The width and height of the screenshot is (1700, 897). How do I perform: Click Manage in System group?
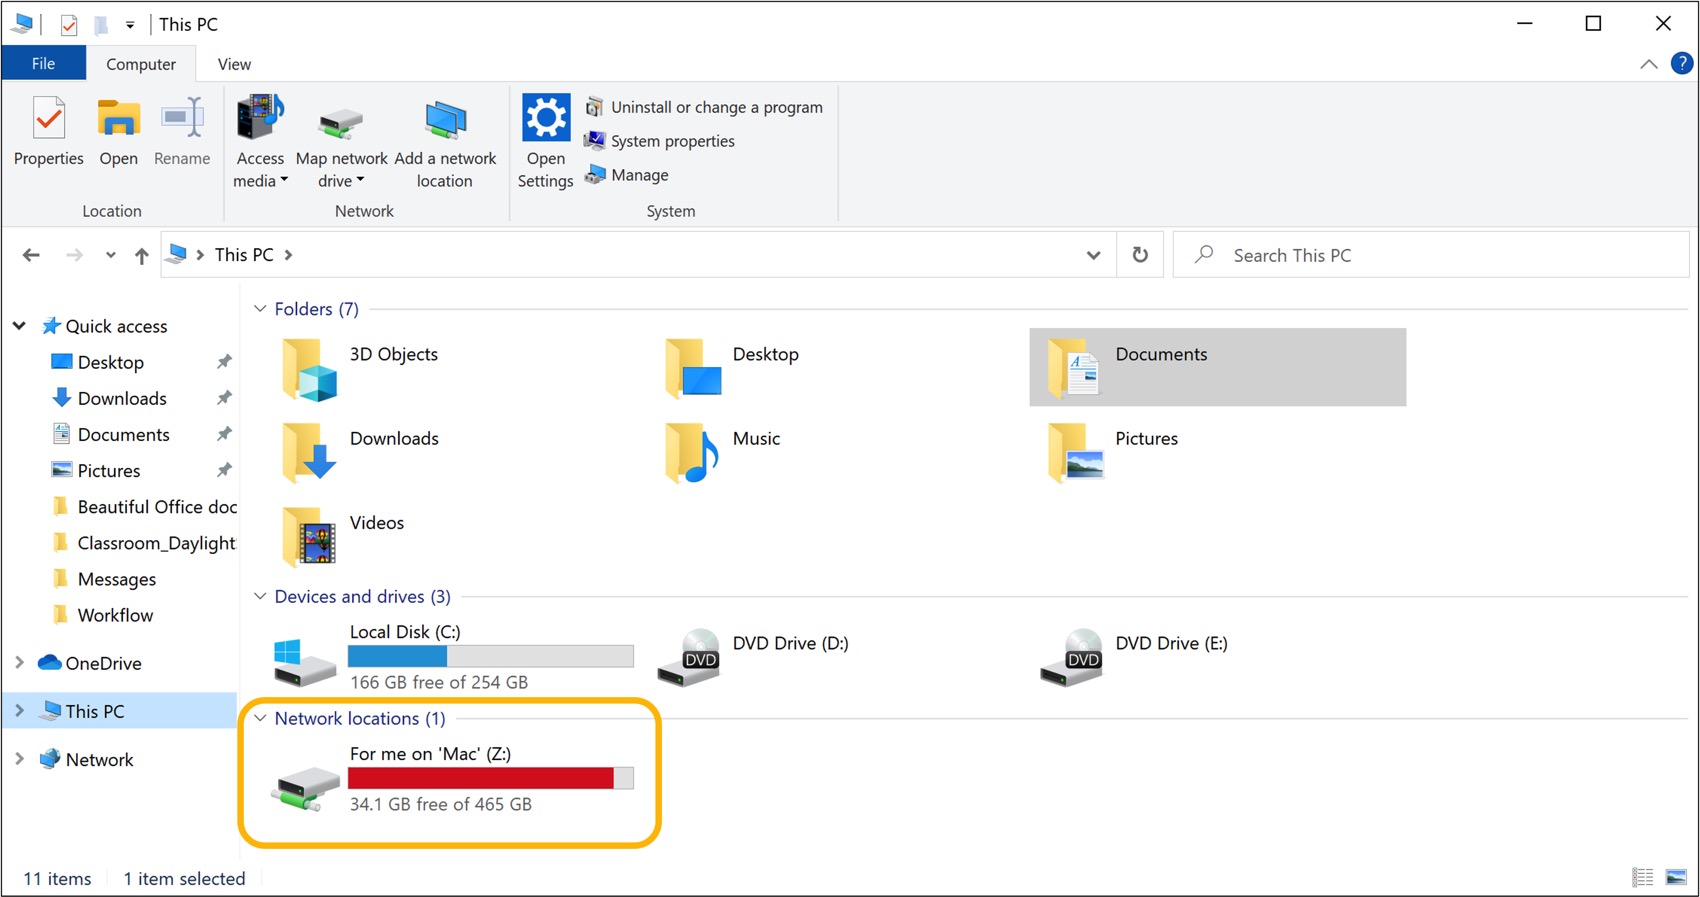[x=627, y=175]
